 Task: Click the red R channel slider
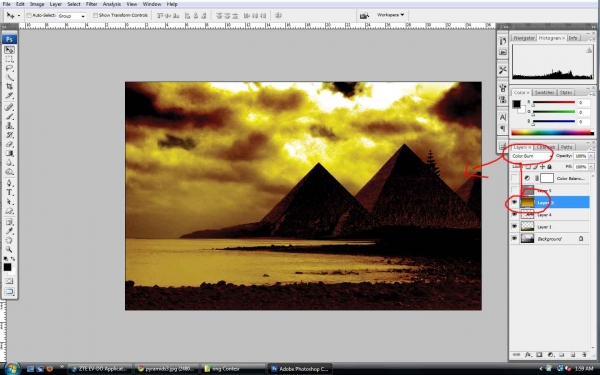(x=554, y=103)
